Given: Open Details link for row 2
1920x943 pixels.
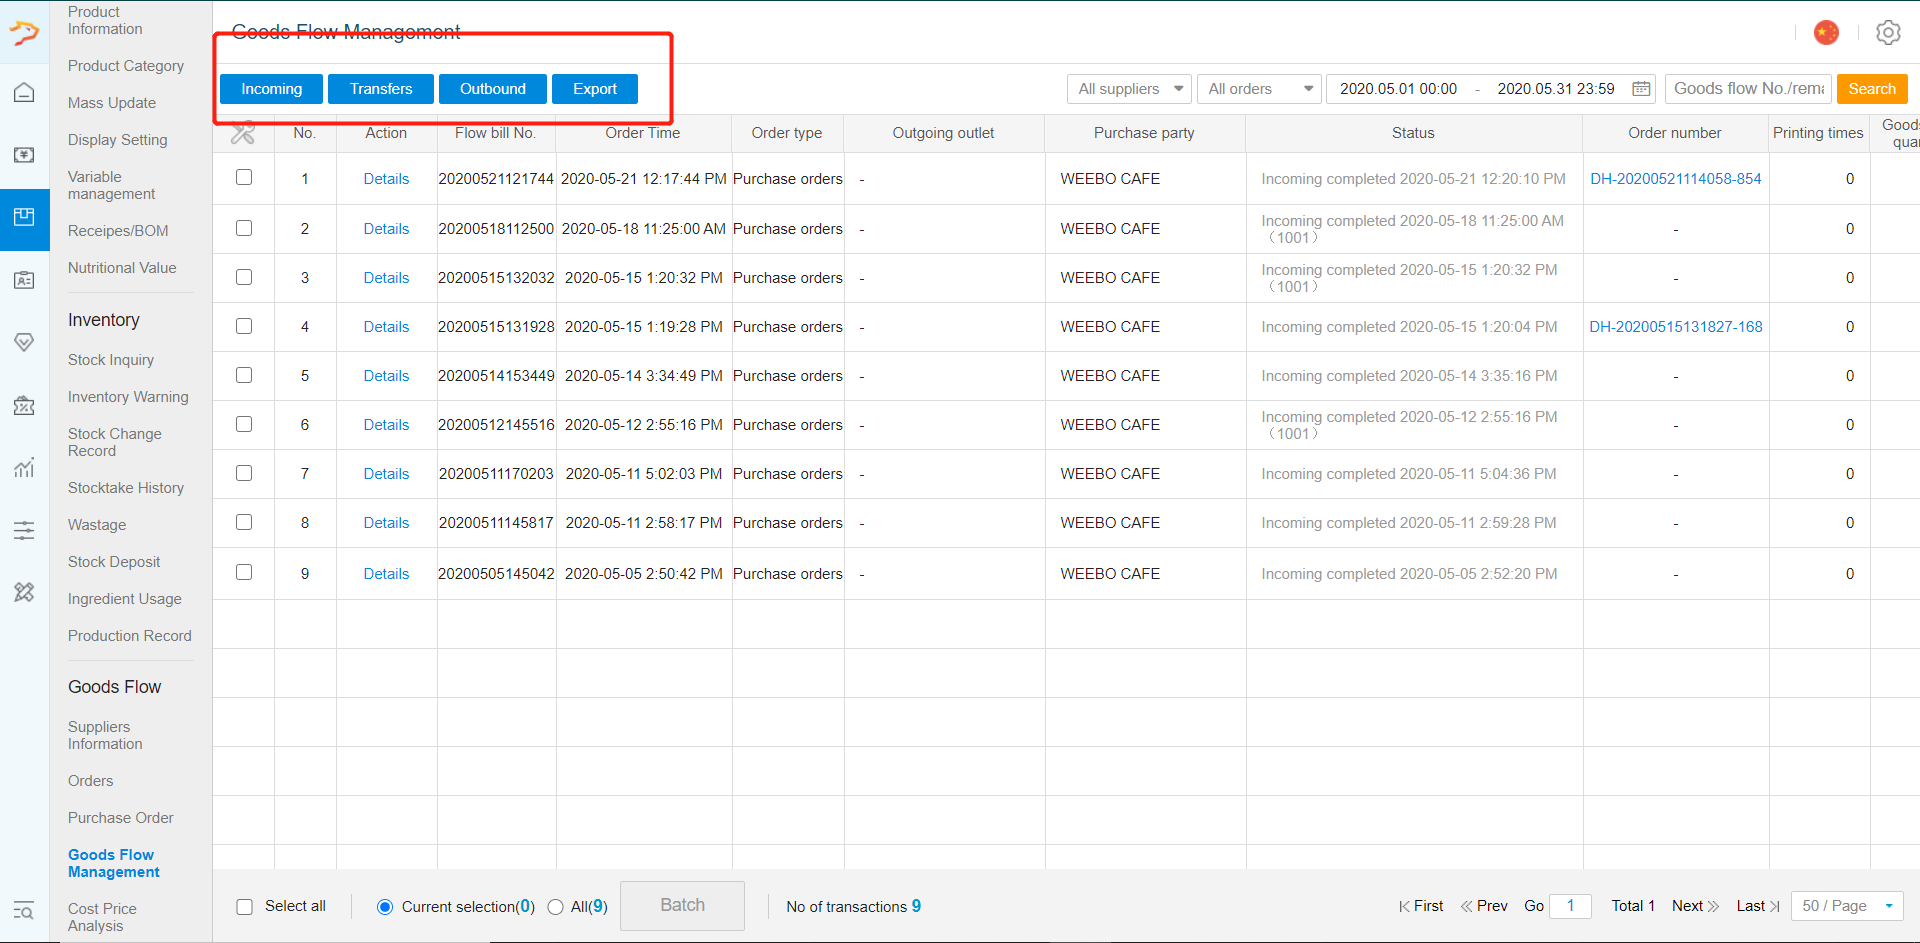Looking at the screenshot, I should [386, 229].
